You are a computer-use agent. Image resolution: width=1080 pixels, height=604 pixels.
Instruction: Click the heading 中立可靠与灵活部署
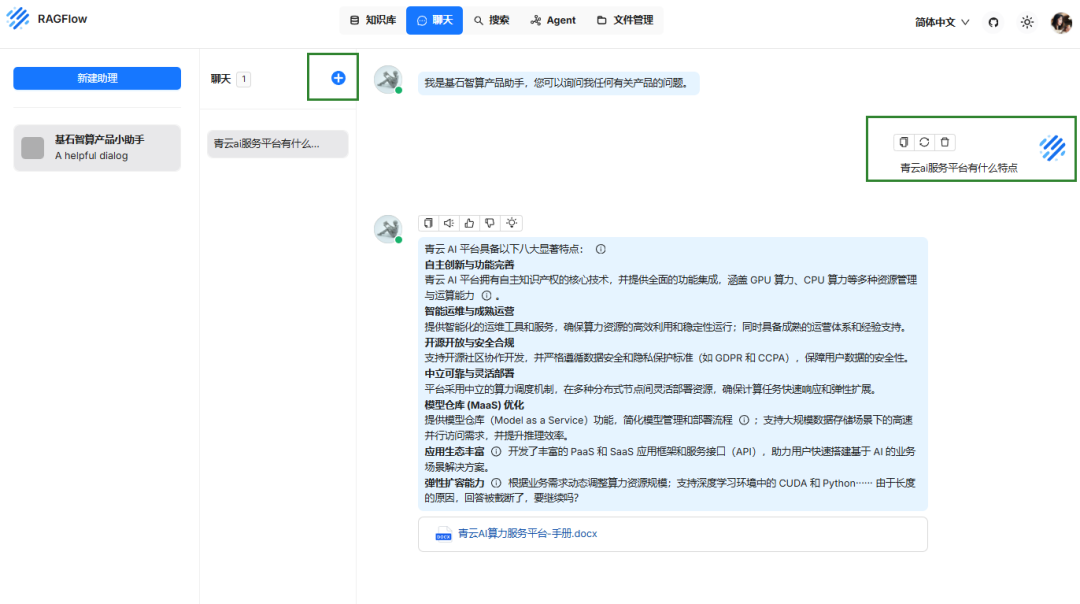469,373
